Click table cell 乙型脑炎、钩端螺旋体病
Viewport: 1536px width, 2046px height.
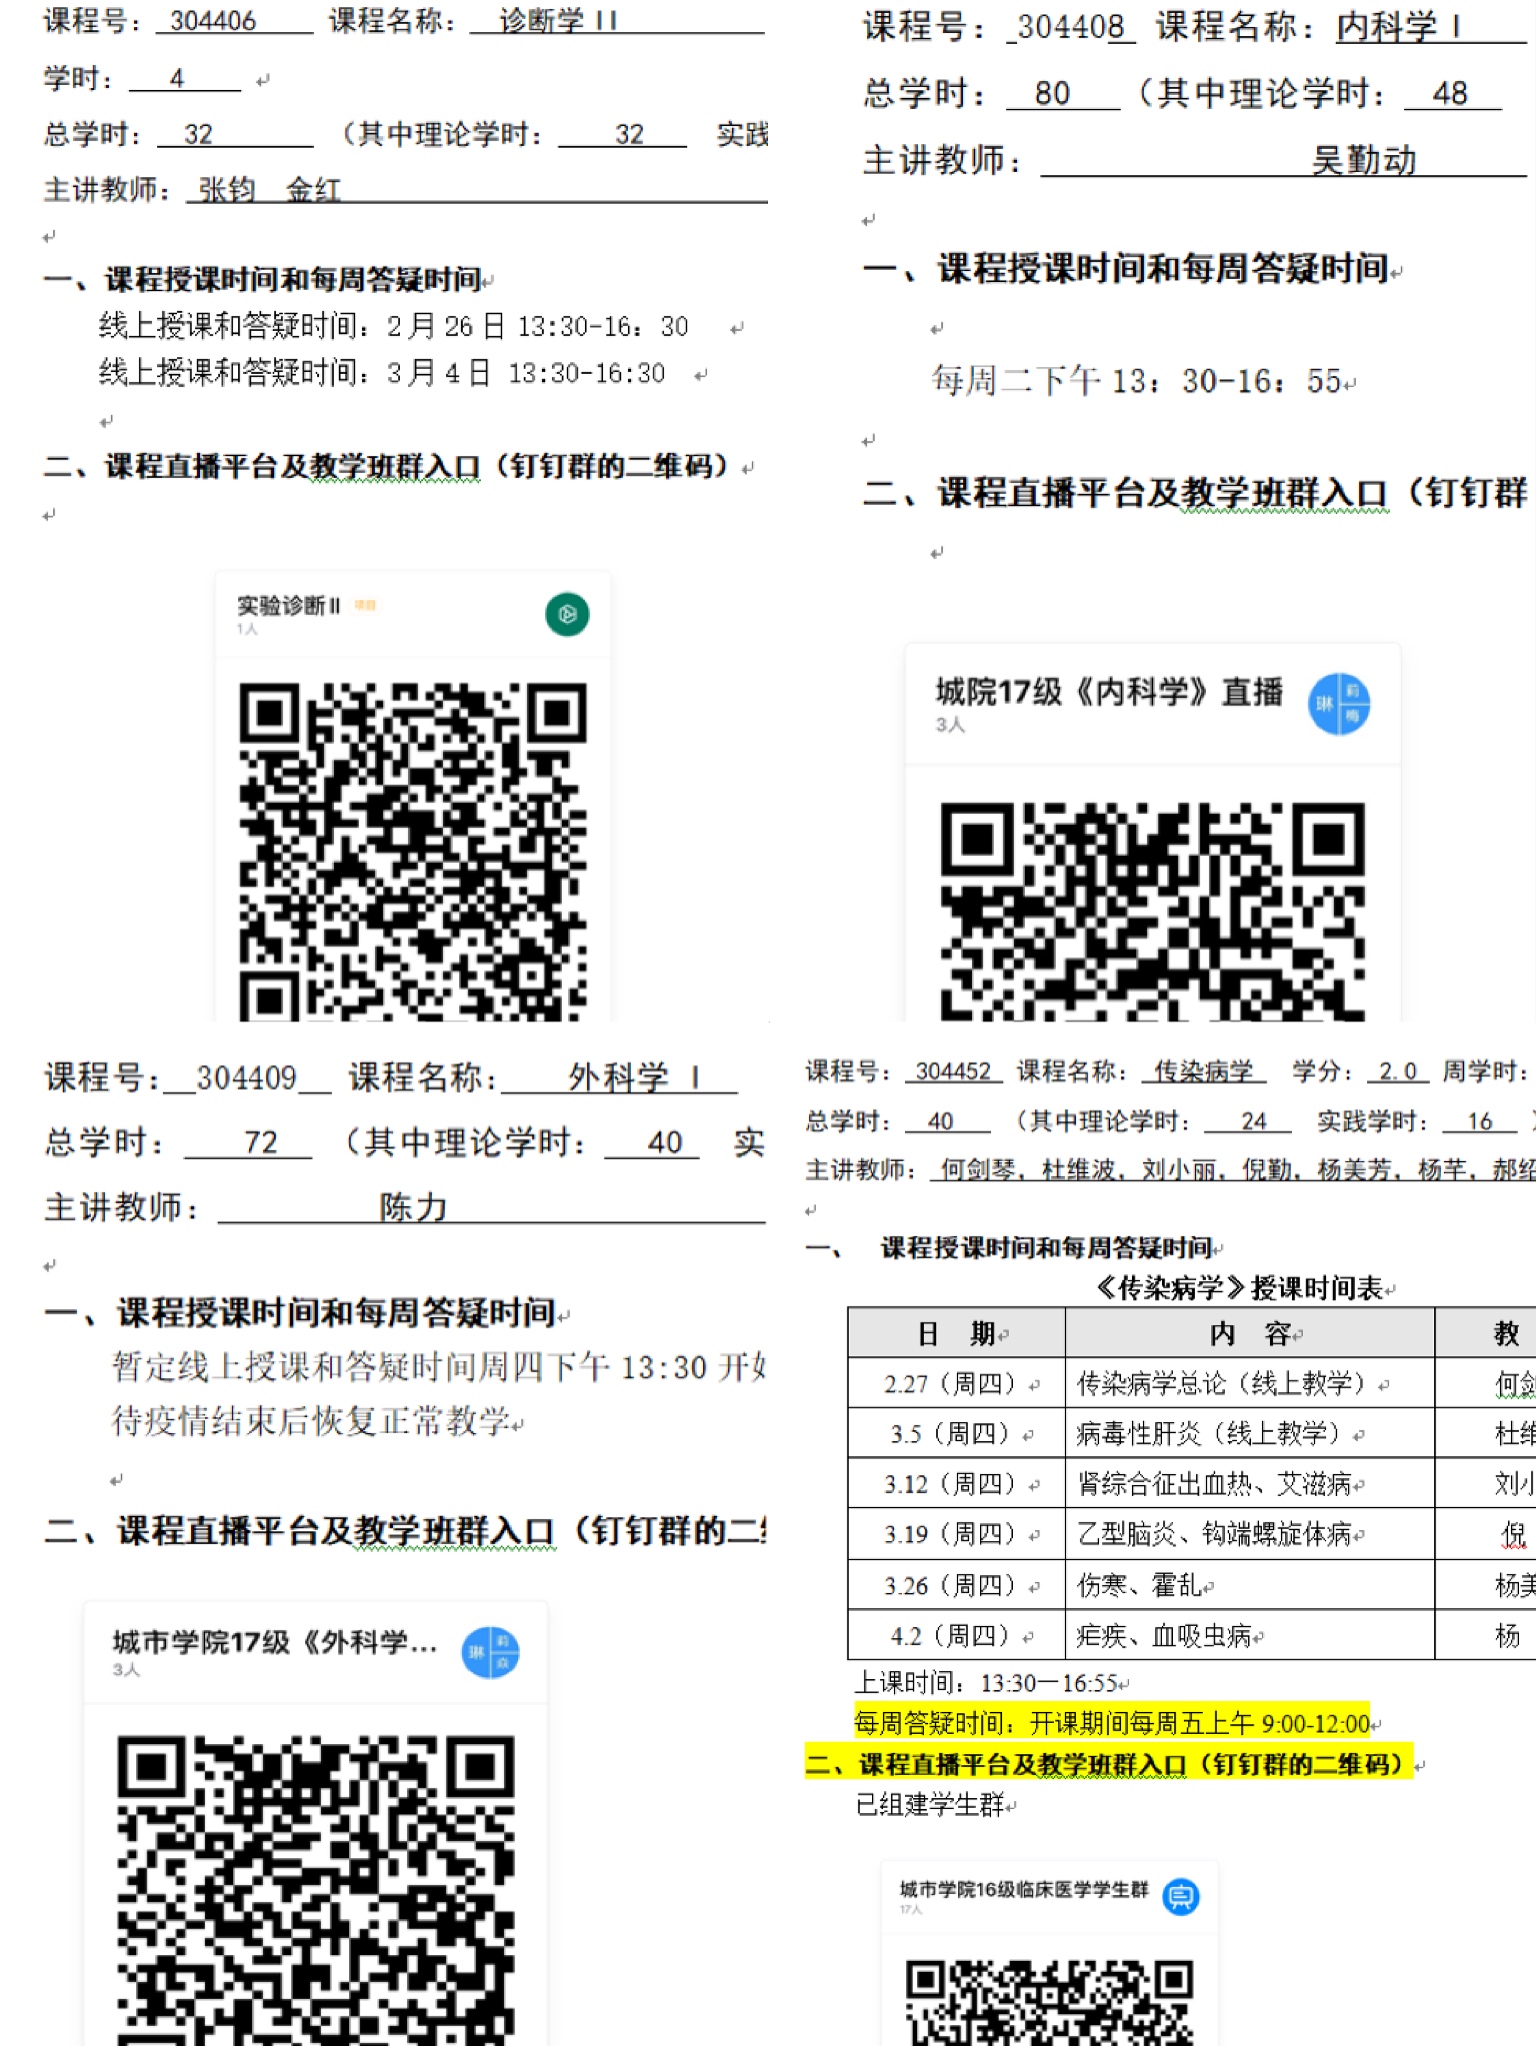(1250, 1533)
